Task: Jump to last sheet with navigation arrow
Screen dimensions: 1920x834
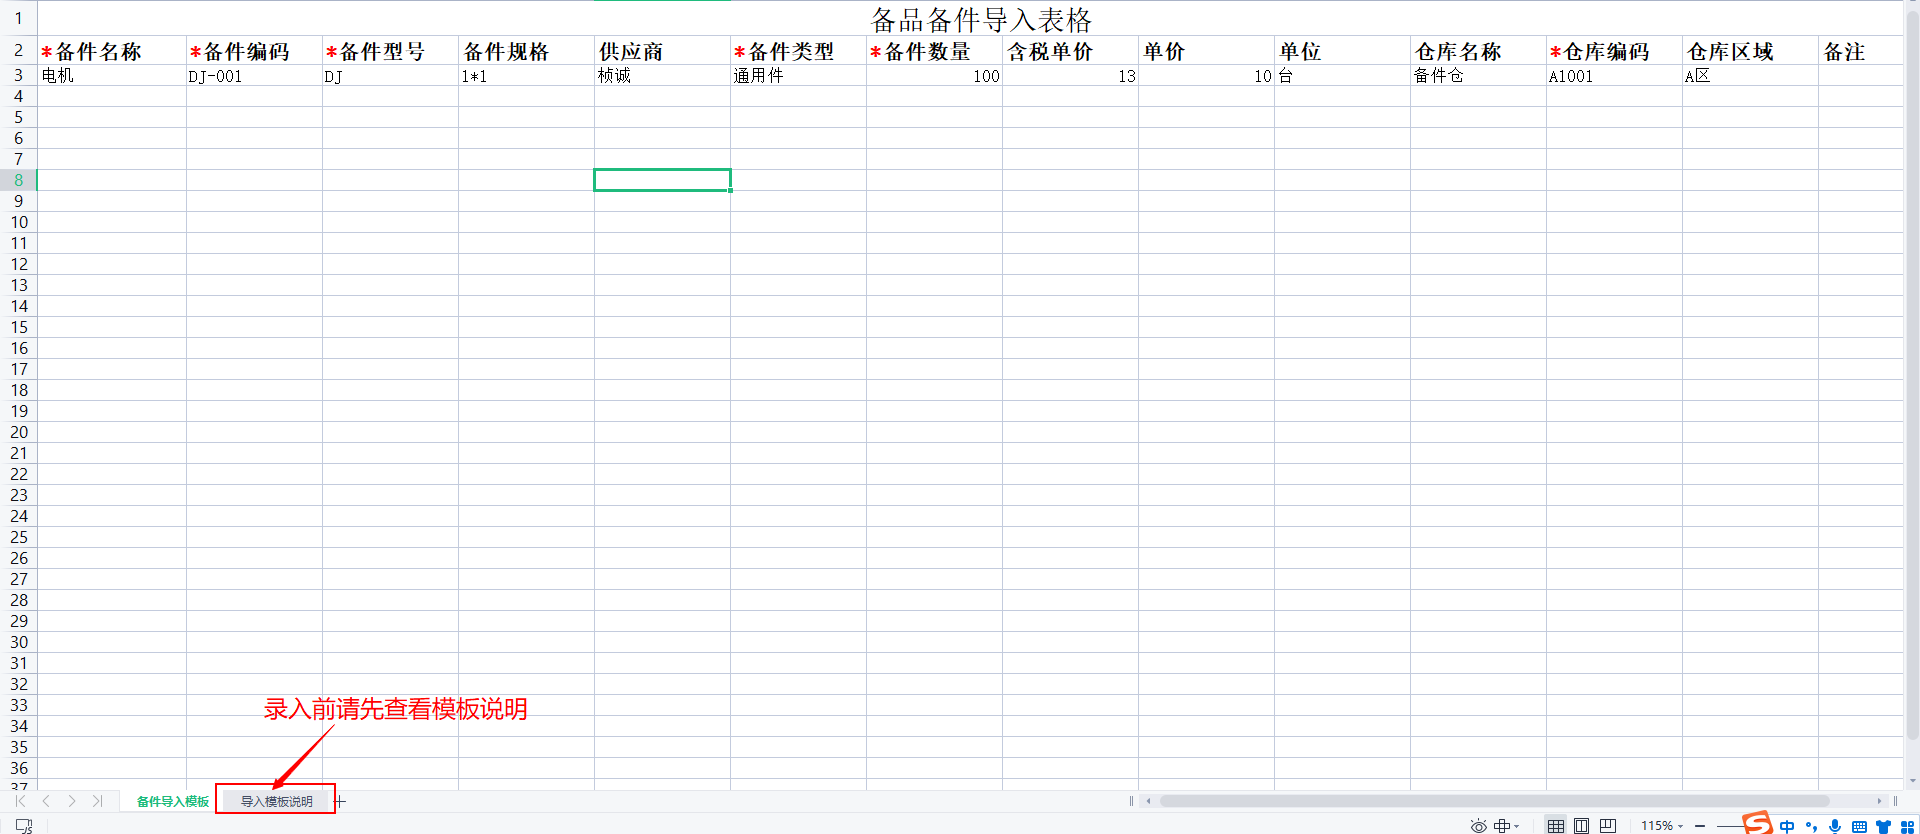Action: [97, 801]
